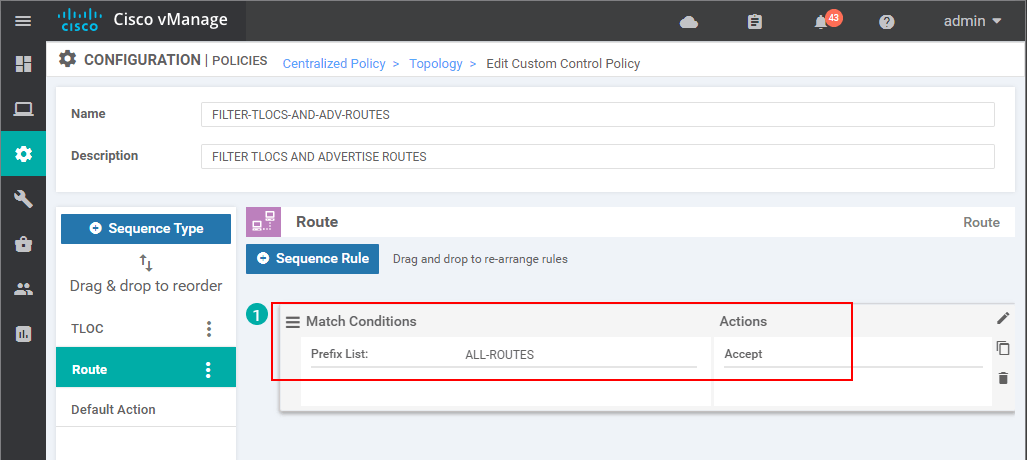Select the TLOC sequence type

(x=88, y=328)
